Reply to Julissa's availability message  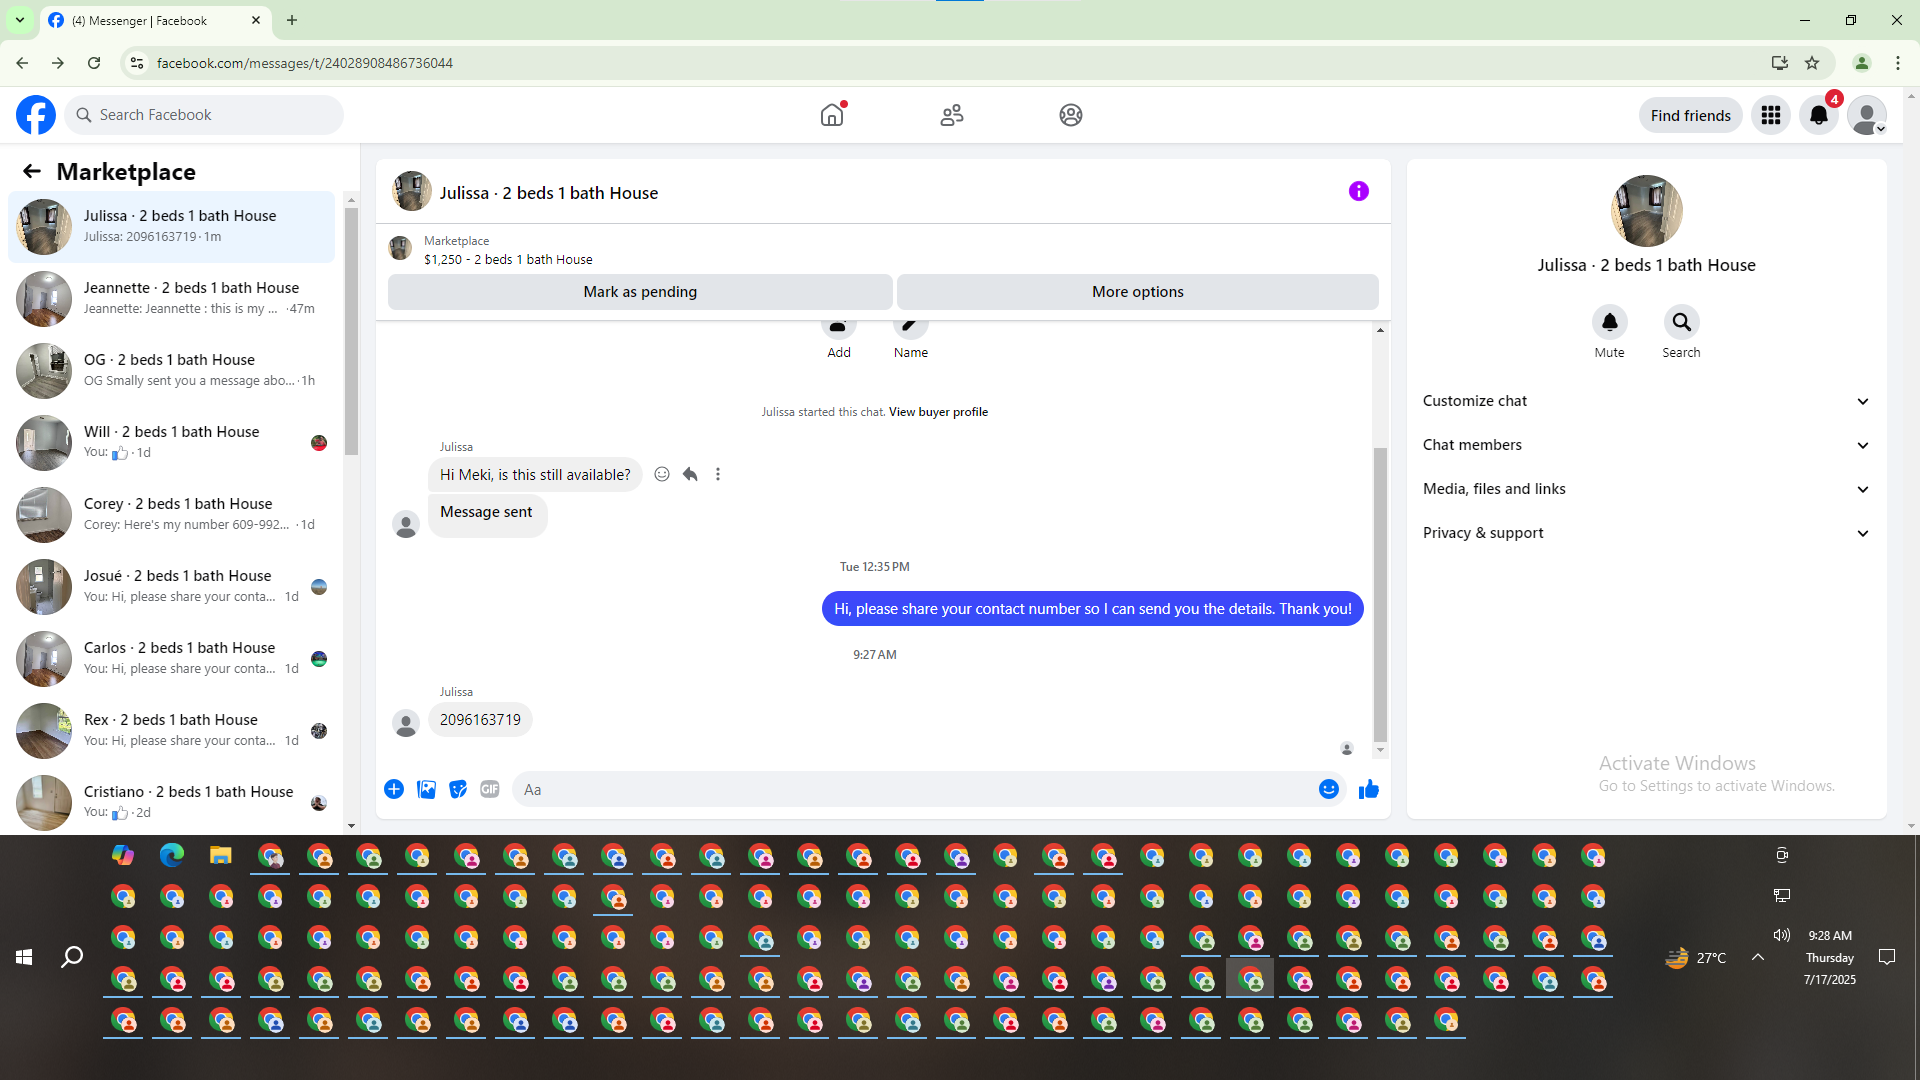point(690,474)
